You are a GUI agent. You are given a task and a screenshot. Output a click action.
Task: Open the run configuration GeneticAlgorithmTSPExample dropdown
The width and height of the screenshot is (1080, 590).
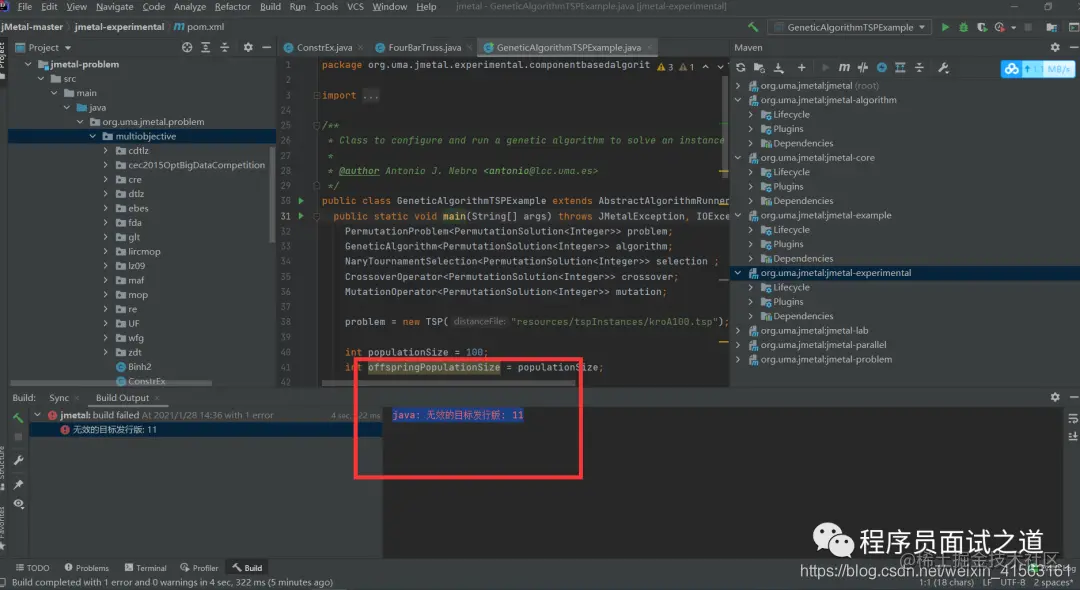[850, 28]
